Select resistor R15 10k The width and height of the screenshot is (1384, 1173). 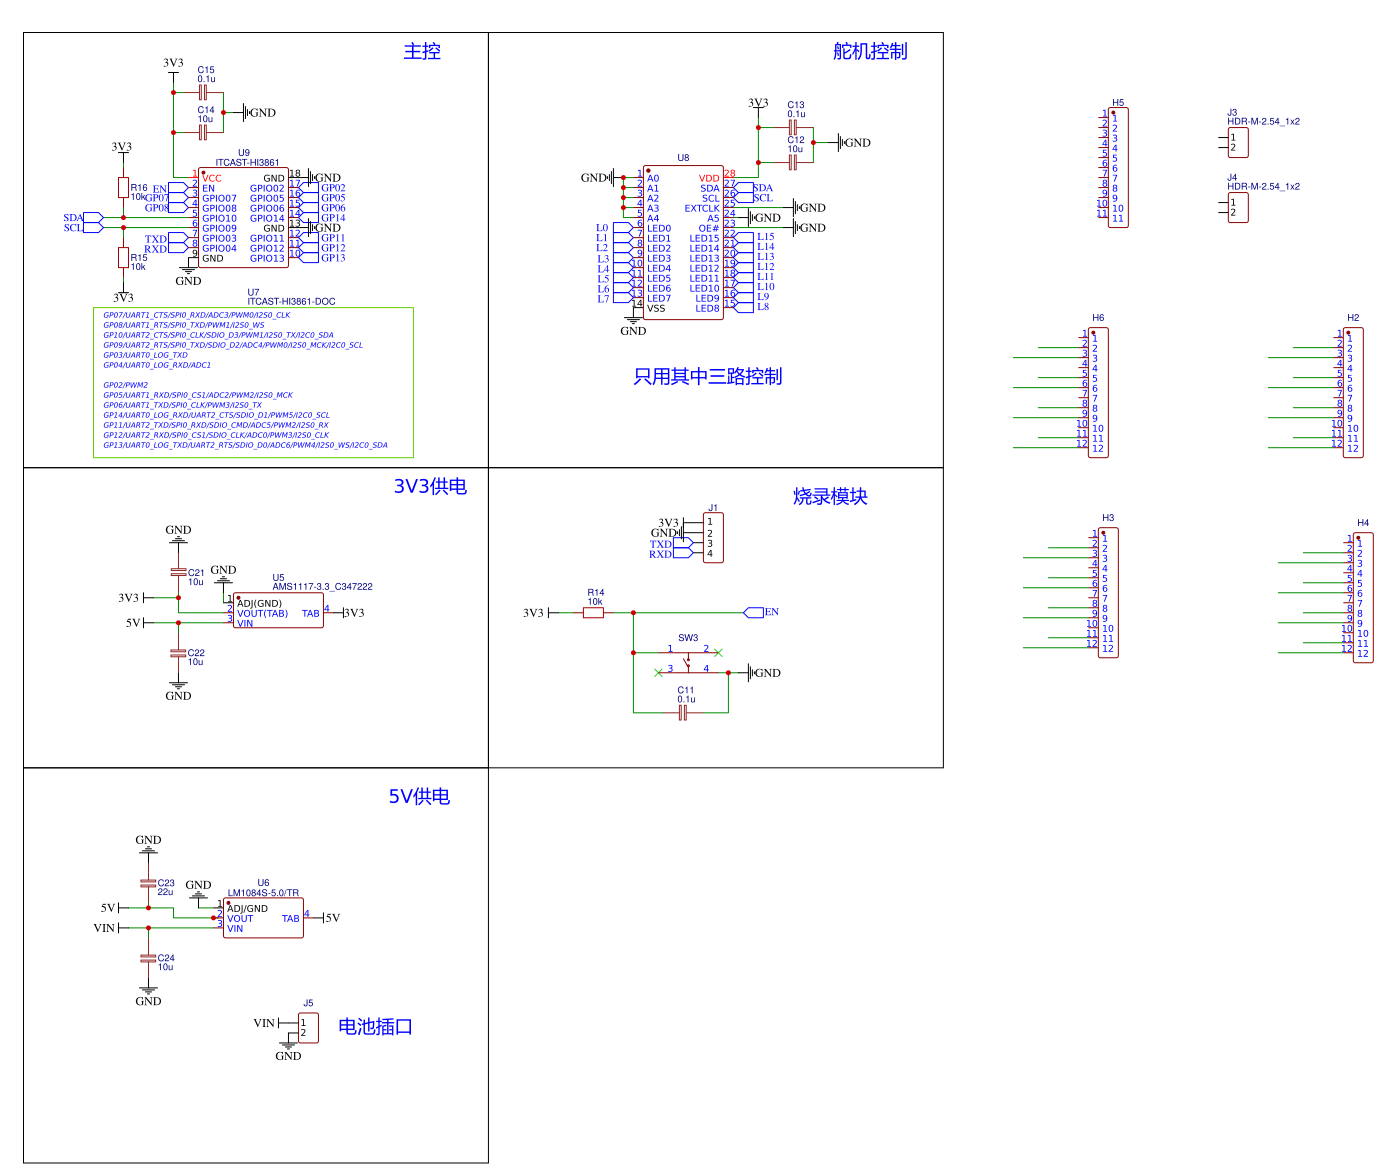click(x=123, y=257)
